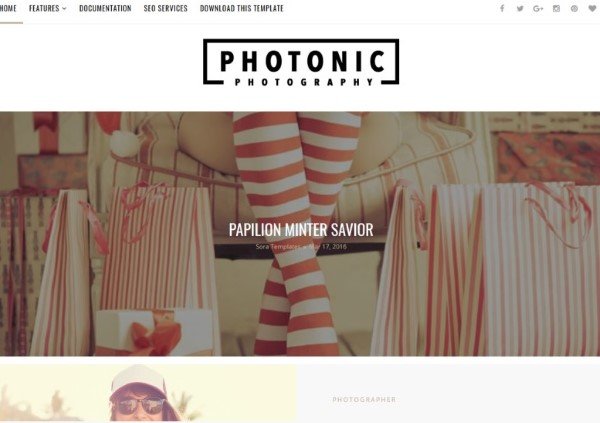
Task: Open the woman with sunglasses thumbnail
Action: click(x=148, y=394)
